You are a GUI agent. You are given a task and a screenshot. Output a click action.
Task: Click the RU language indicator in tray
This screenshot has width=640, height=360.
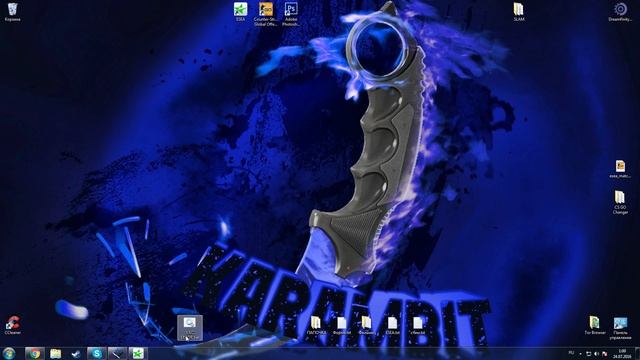(571, 353)
